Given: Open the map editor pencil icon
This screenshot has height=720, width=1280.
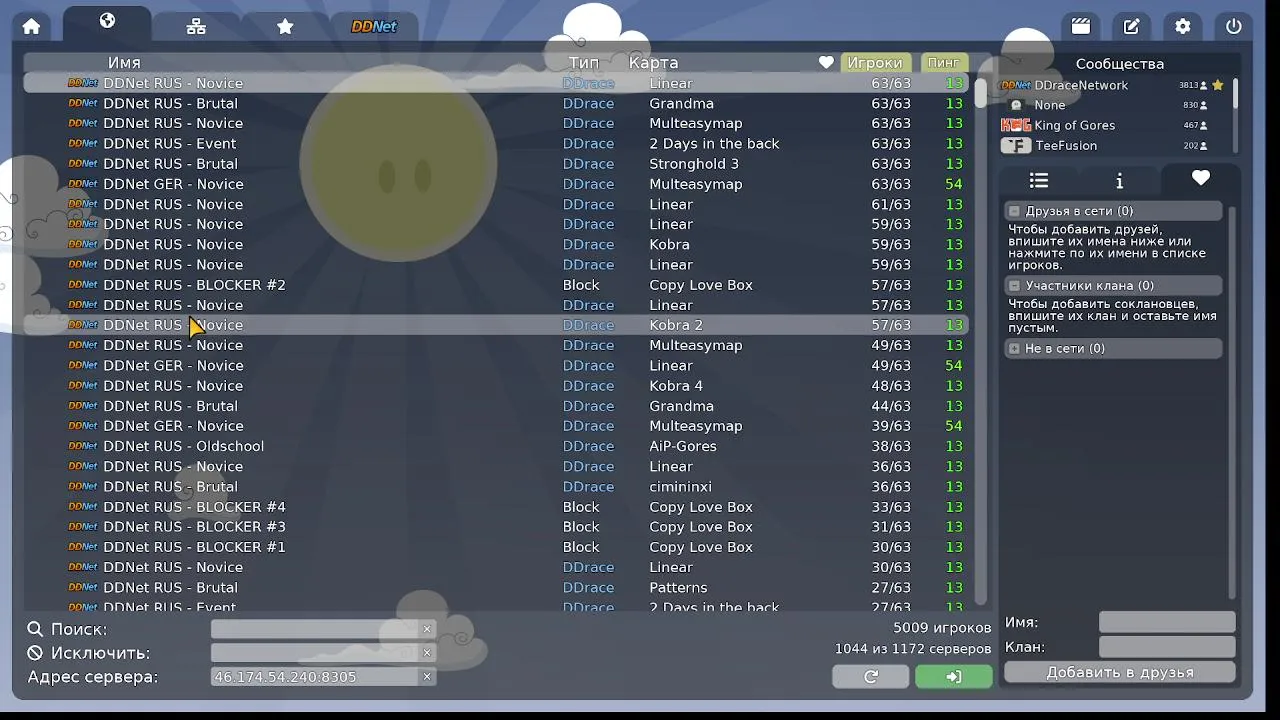Looking at the screenshot, I should click(x=1131, y=27).
